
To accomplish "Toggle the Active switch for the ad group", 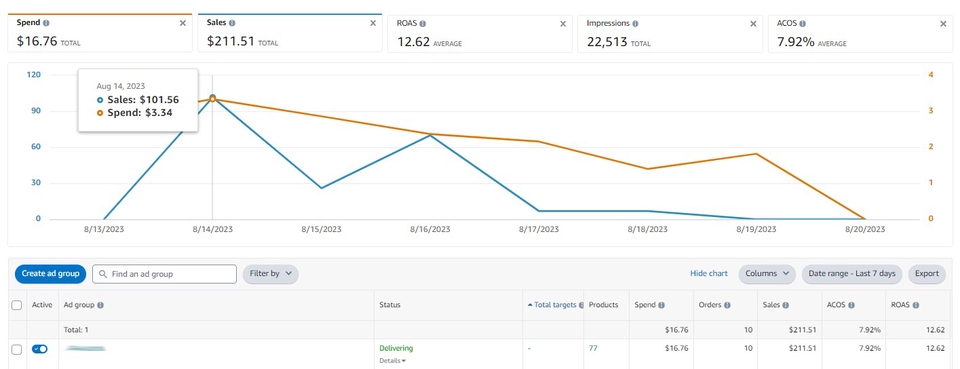I will 40,349.
